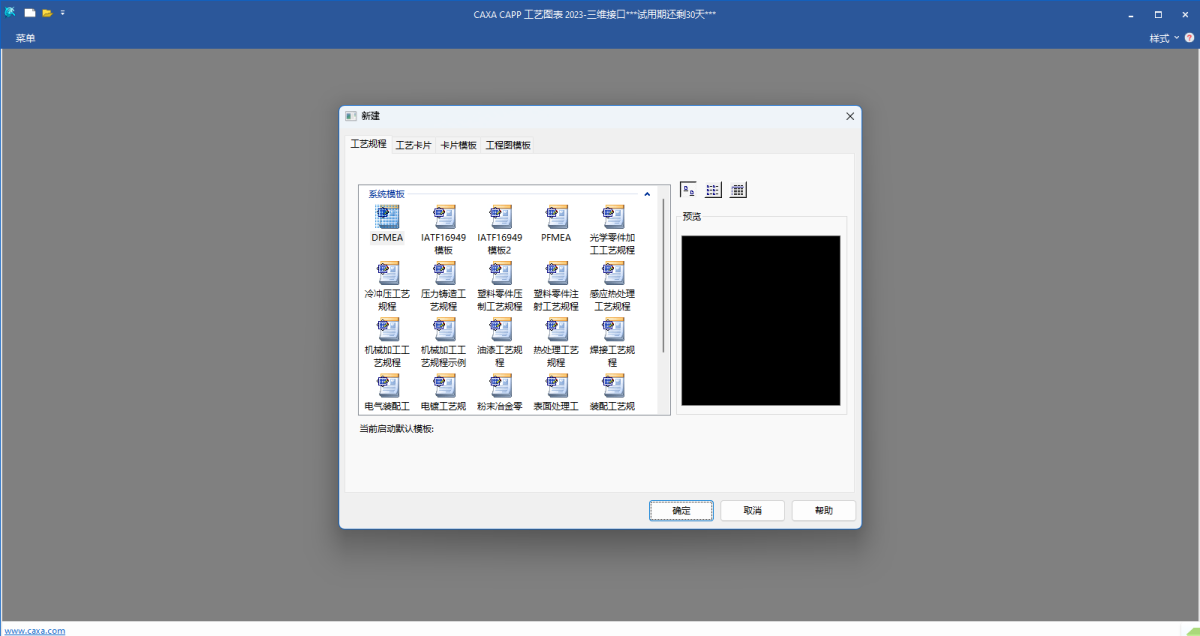This screenshot has height=636, width=1200.
Task: Click the red help question mark icon
Action: [x=1189, y=37]
